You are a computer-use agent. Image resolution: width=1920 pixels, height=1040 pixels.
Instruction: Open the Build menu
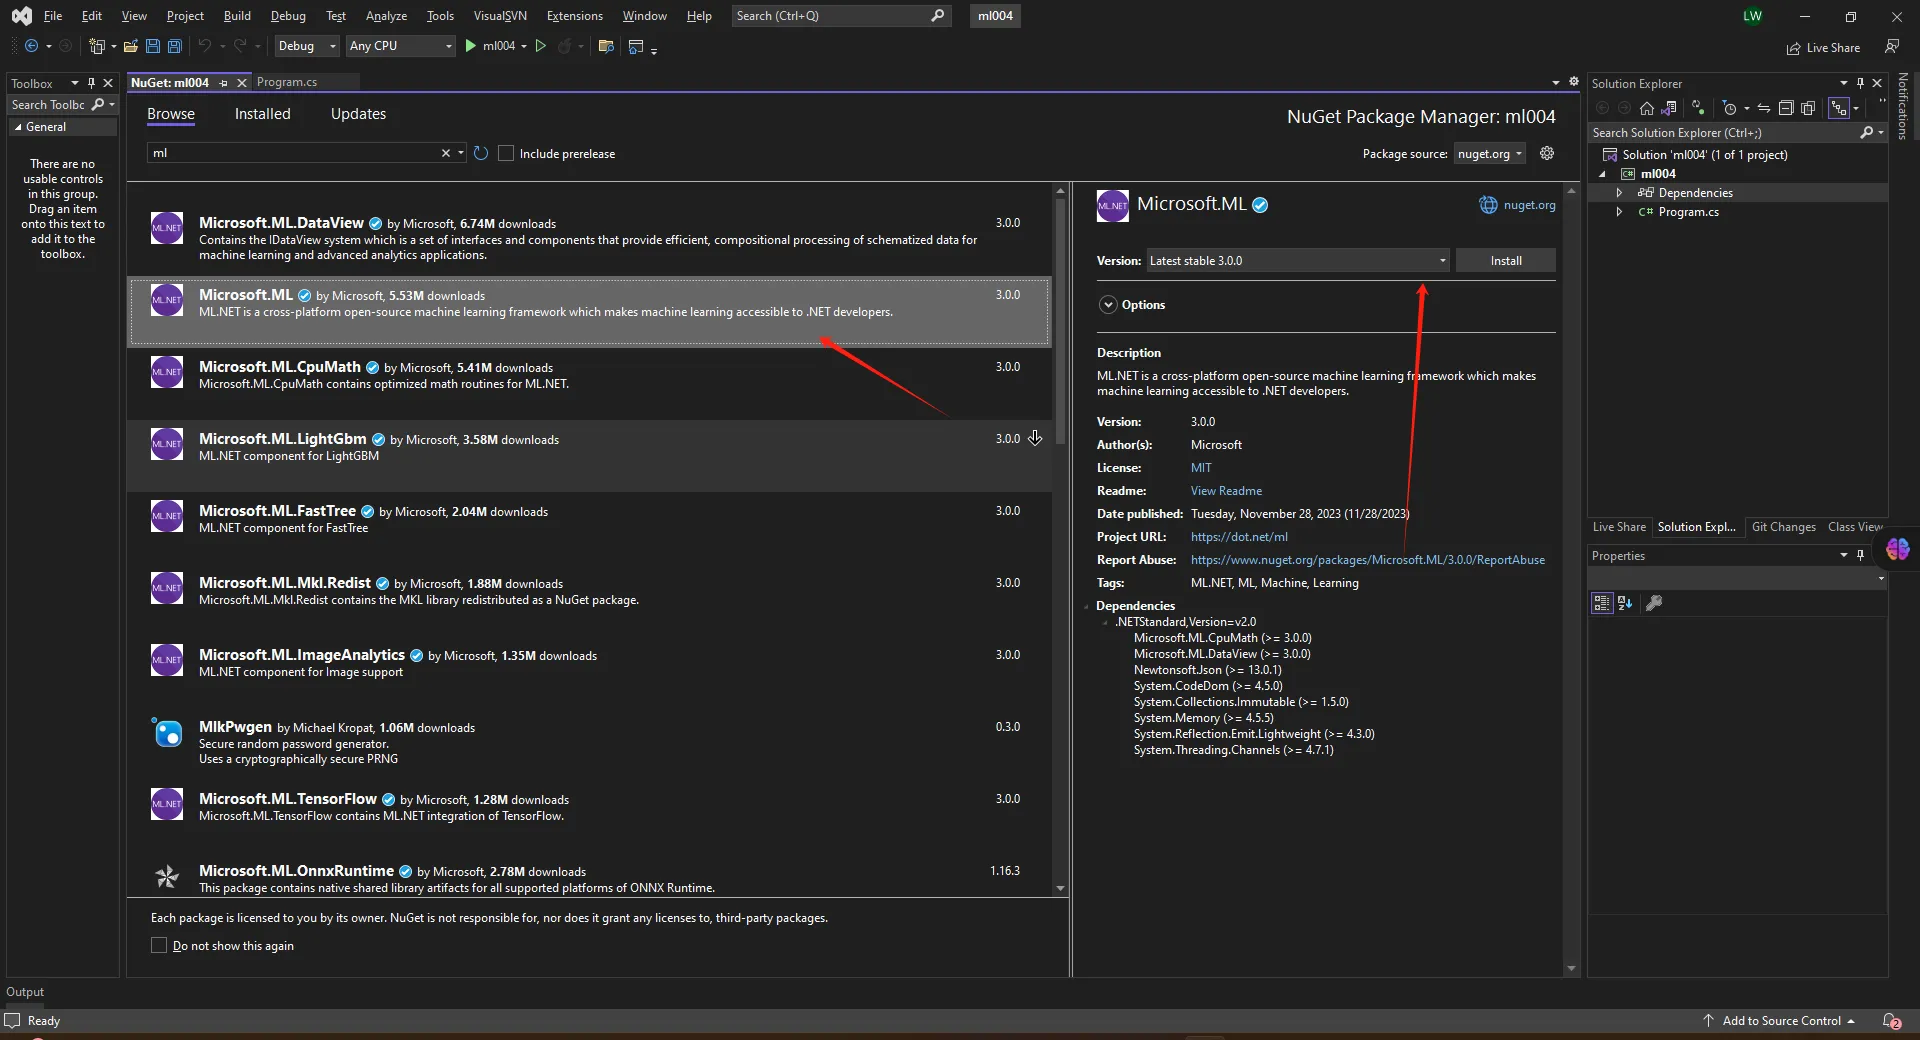click(237, 15)
